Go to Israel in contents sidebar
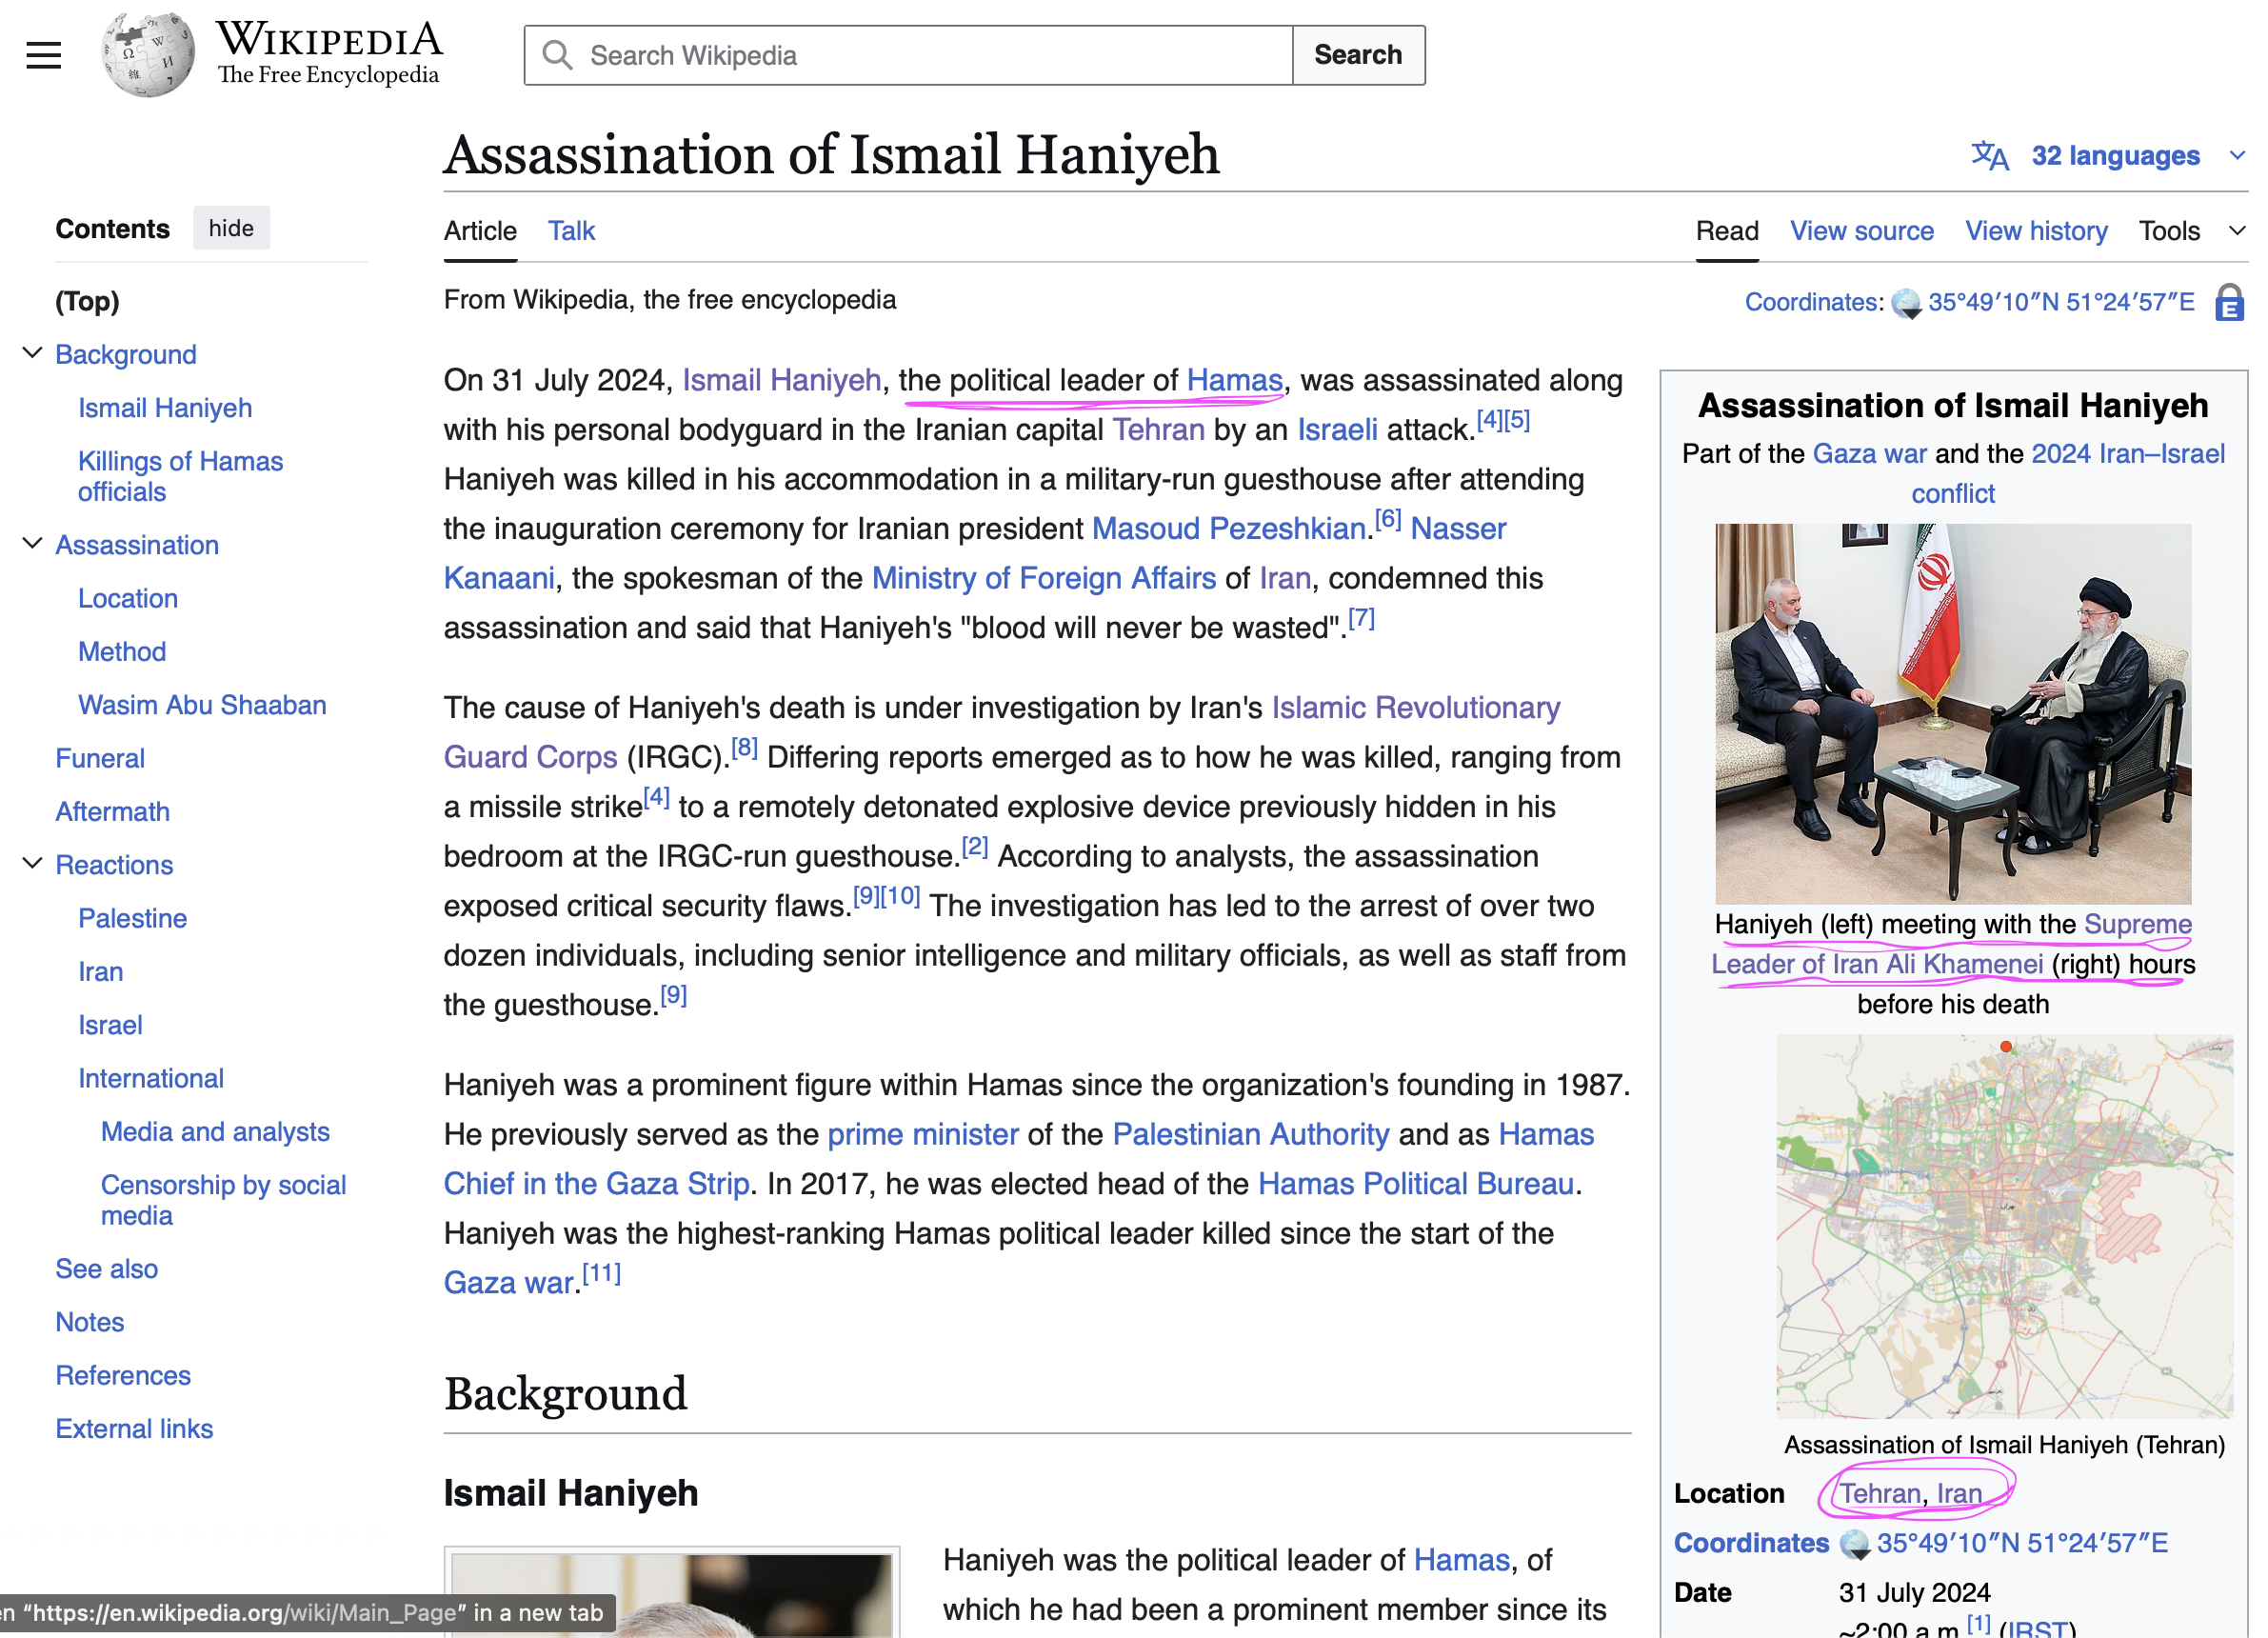 (110, 1025)
